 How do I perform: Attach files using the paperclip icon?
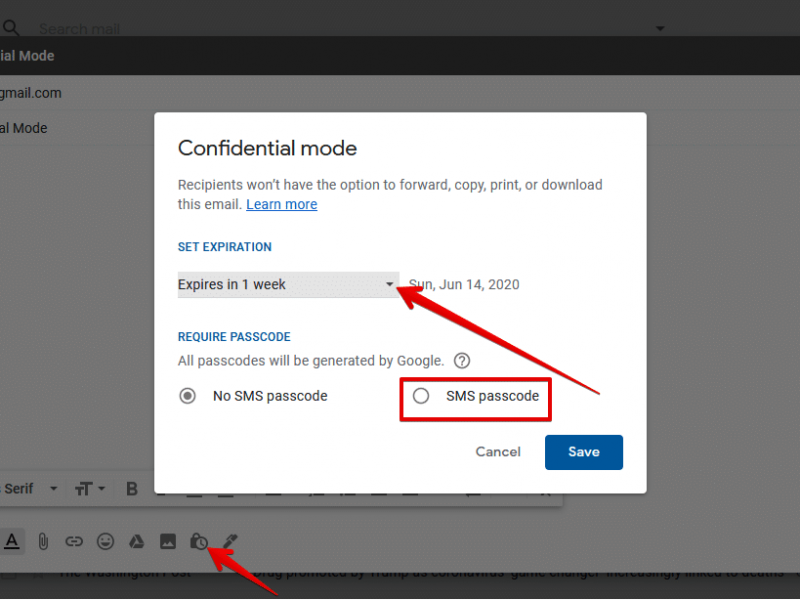(x=43, y=541)
